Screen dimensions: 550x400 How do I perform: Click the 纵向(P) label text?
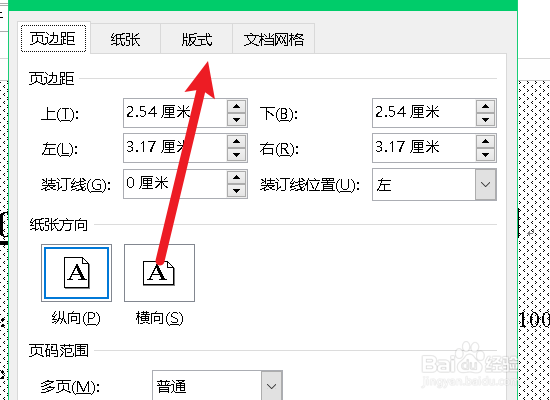(76, 319)
